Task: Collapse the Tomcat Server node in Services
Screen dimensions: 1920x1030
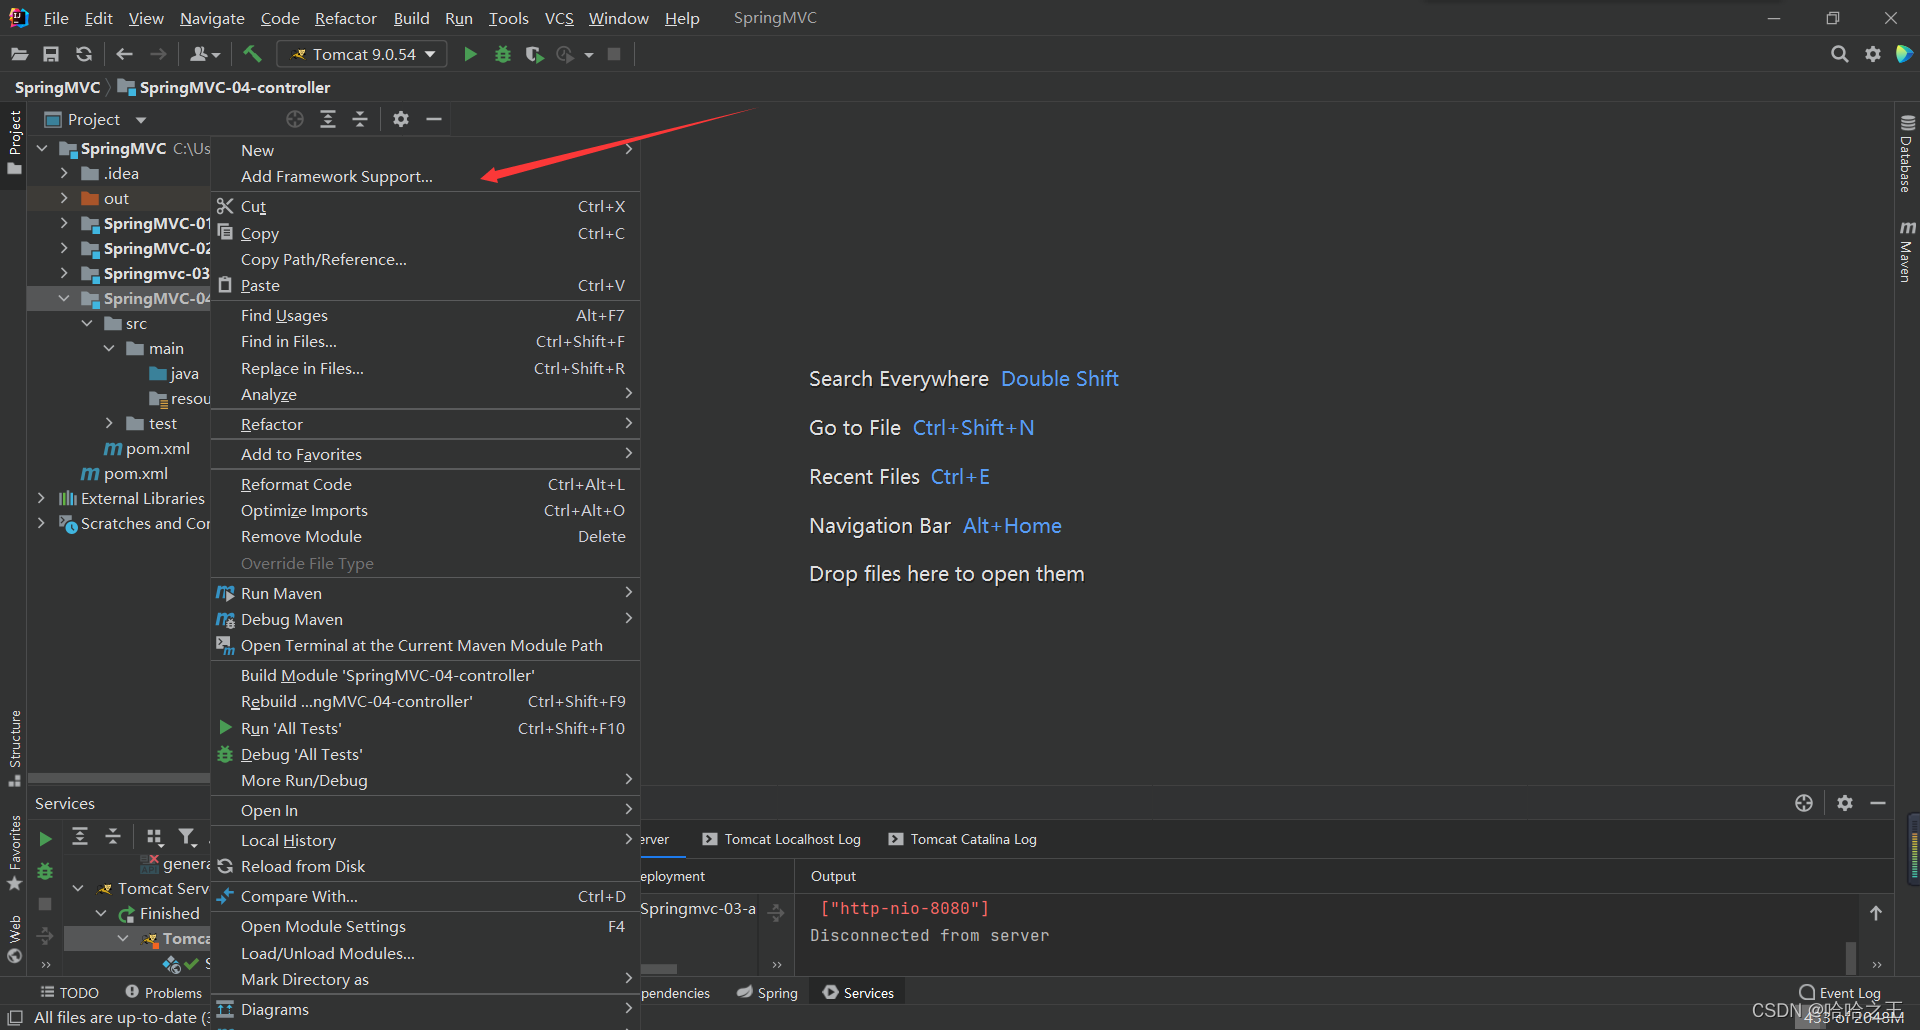Action: tap(78, 888)
